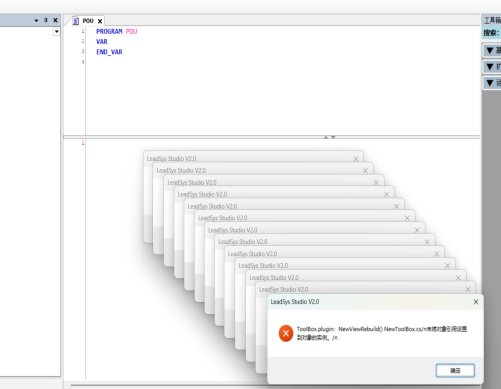Close the frontmost LeadSys Studio error dialog
Screen dimensions: 501x389
(x=476, y=302)
